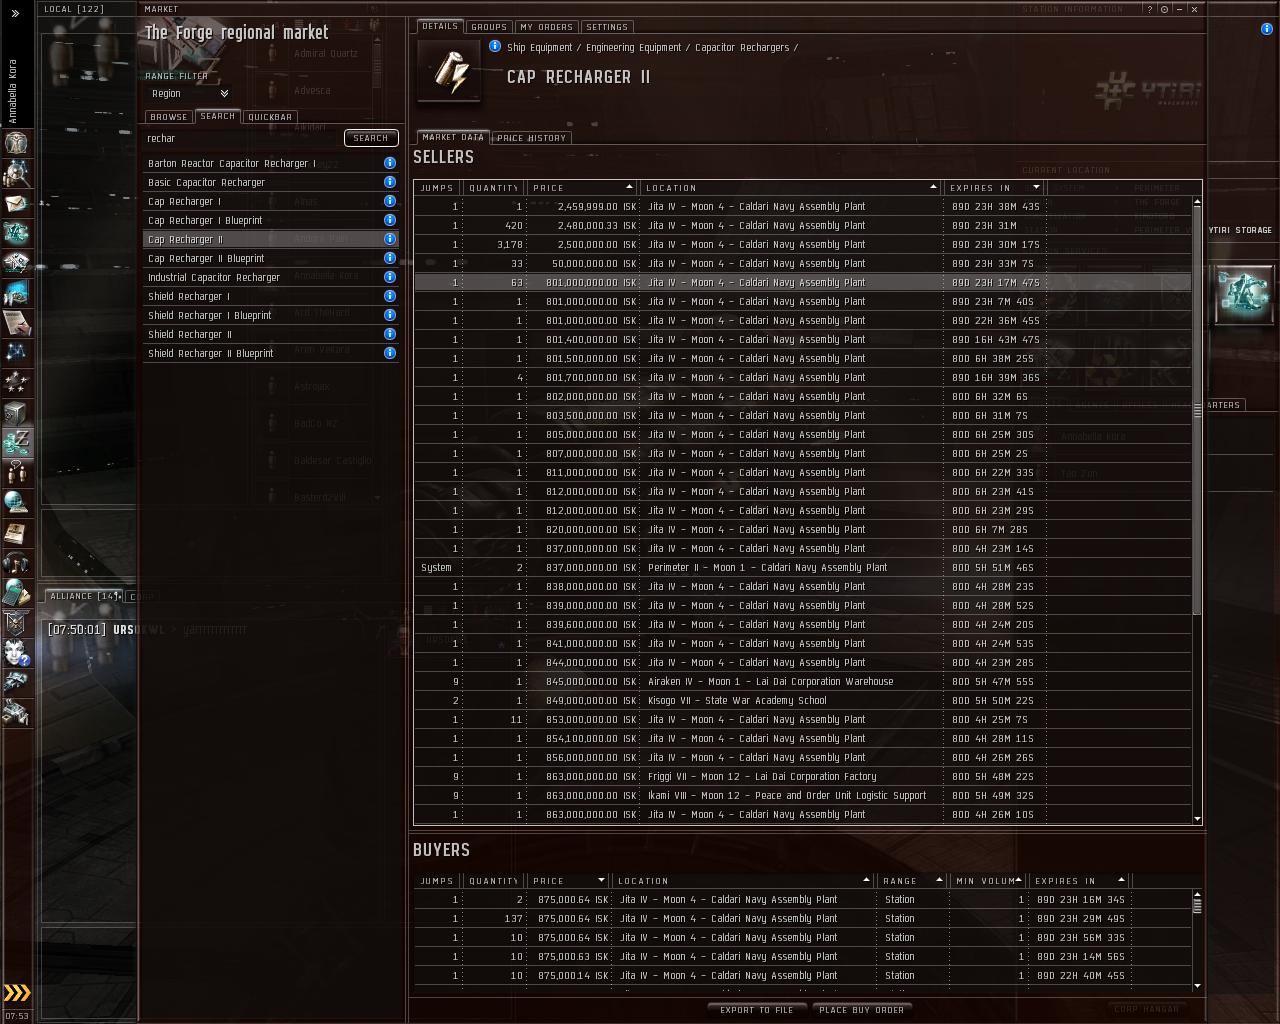Sort buyers by Price column arrow
The image size is (1280, 1024).
(x=601, y=880)
